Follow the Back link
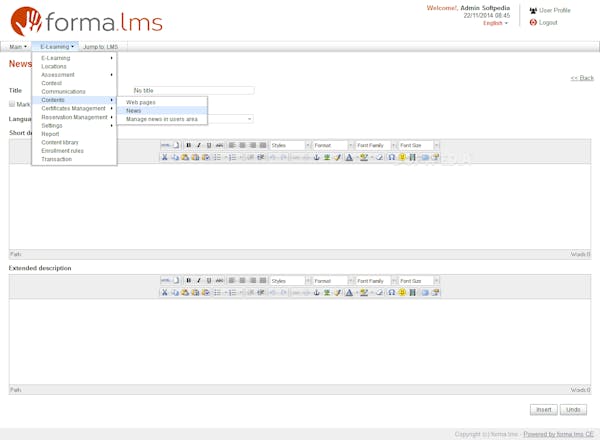600x440 pixels. (582, 78)
